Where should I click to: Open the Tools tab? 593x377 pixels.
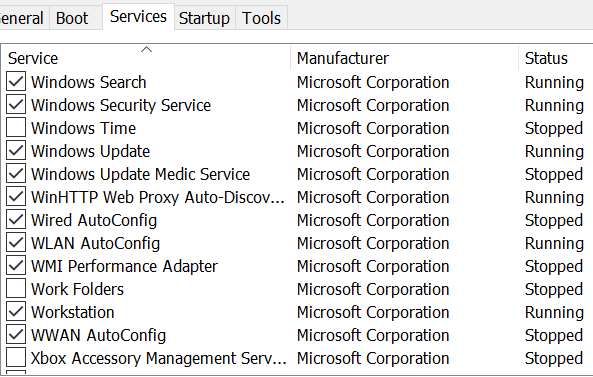tap(261, 18)
